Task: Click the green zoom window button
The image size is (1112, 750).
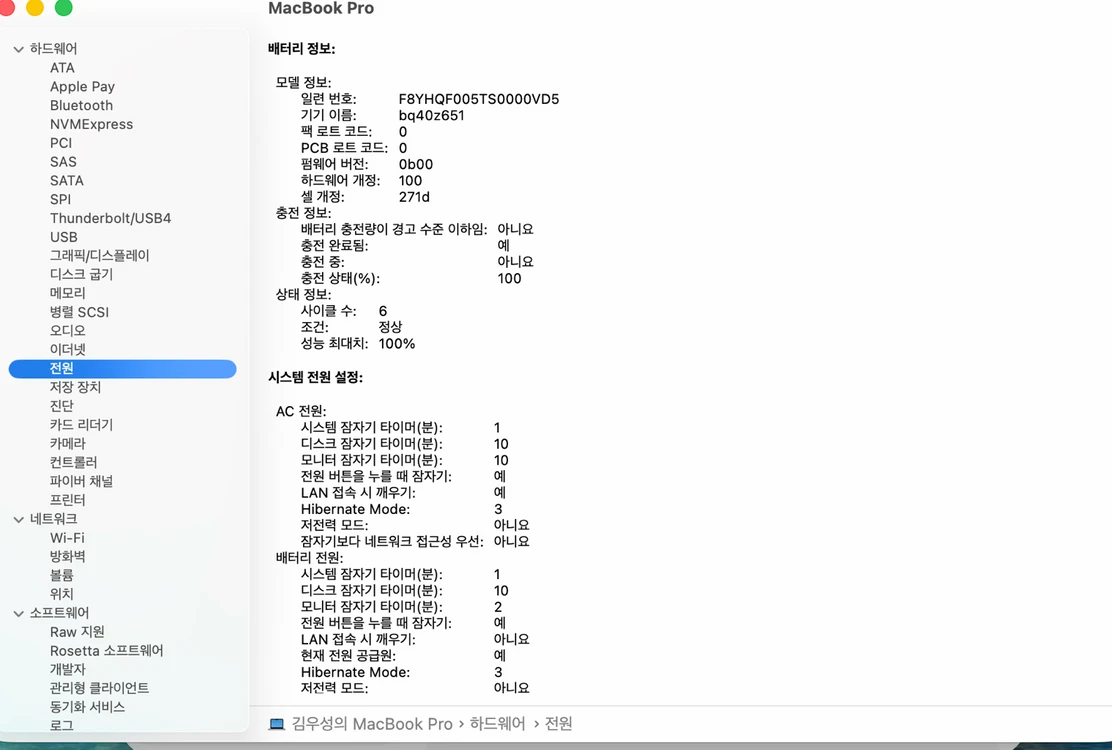Action: 64,7
